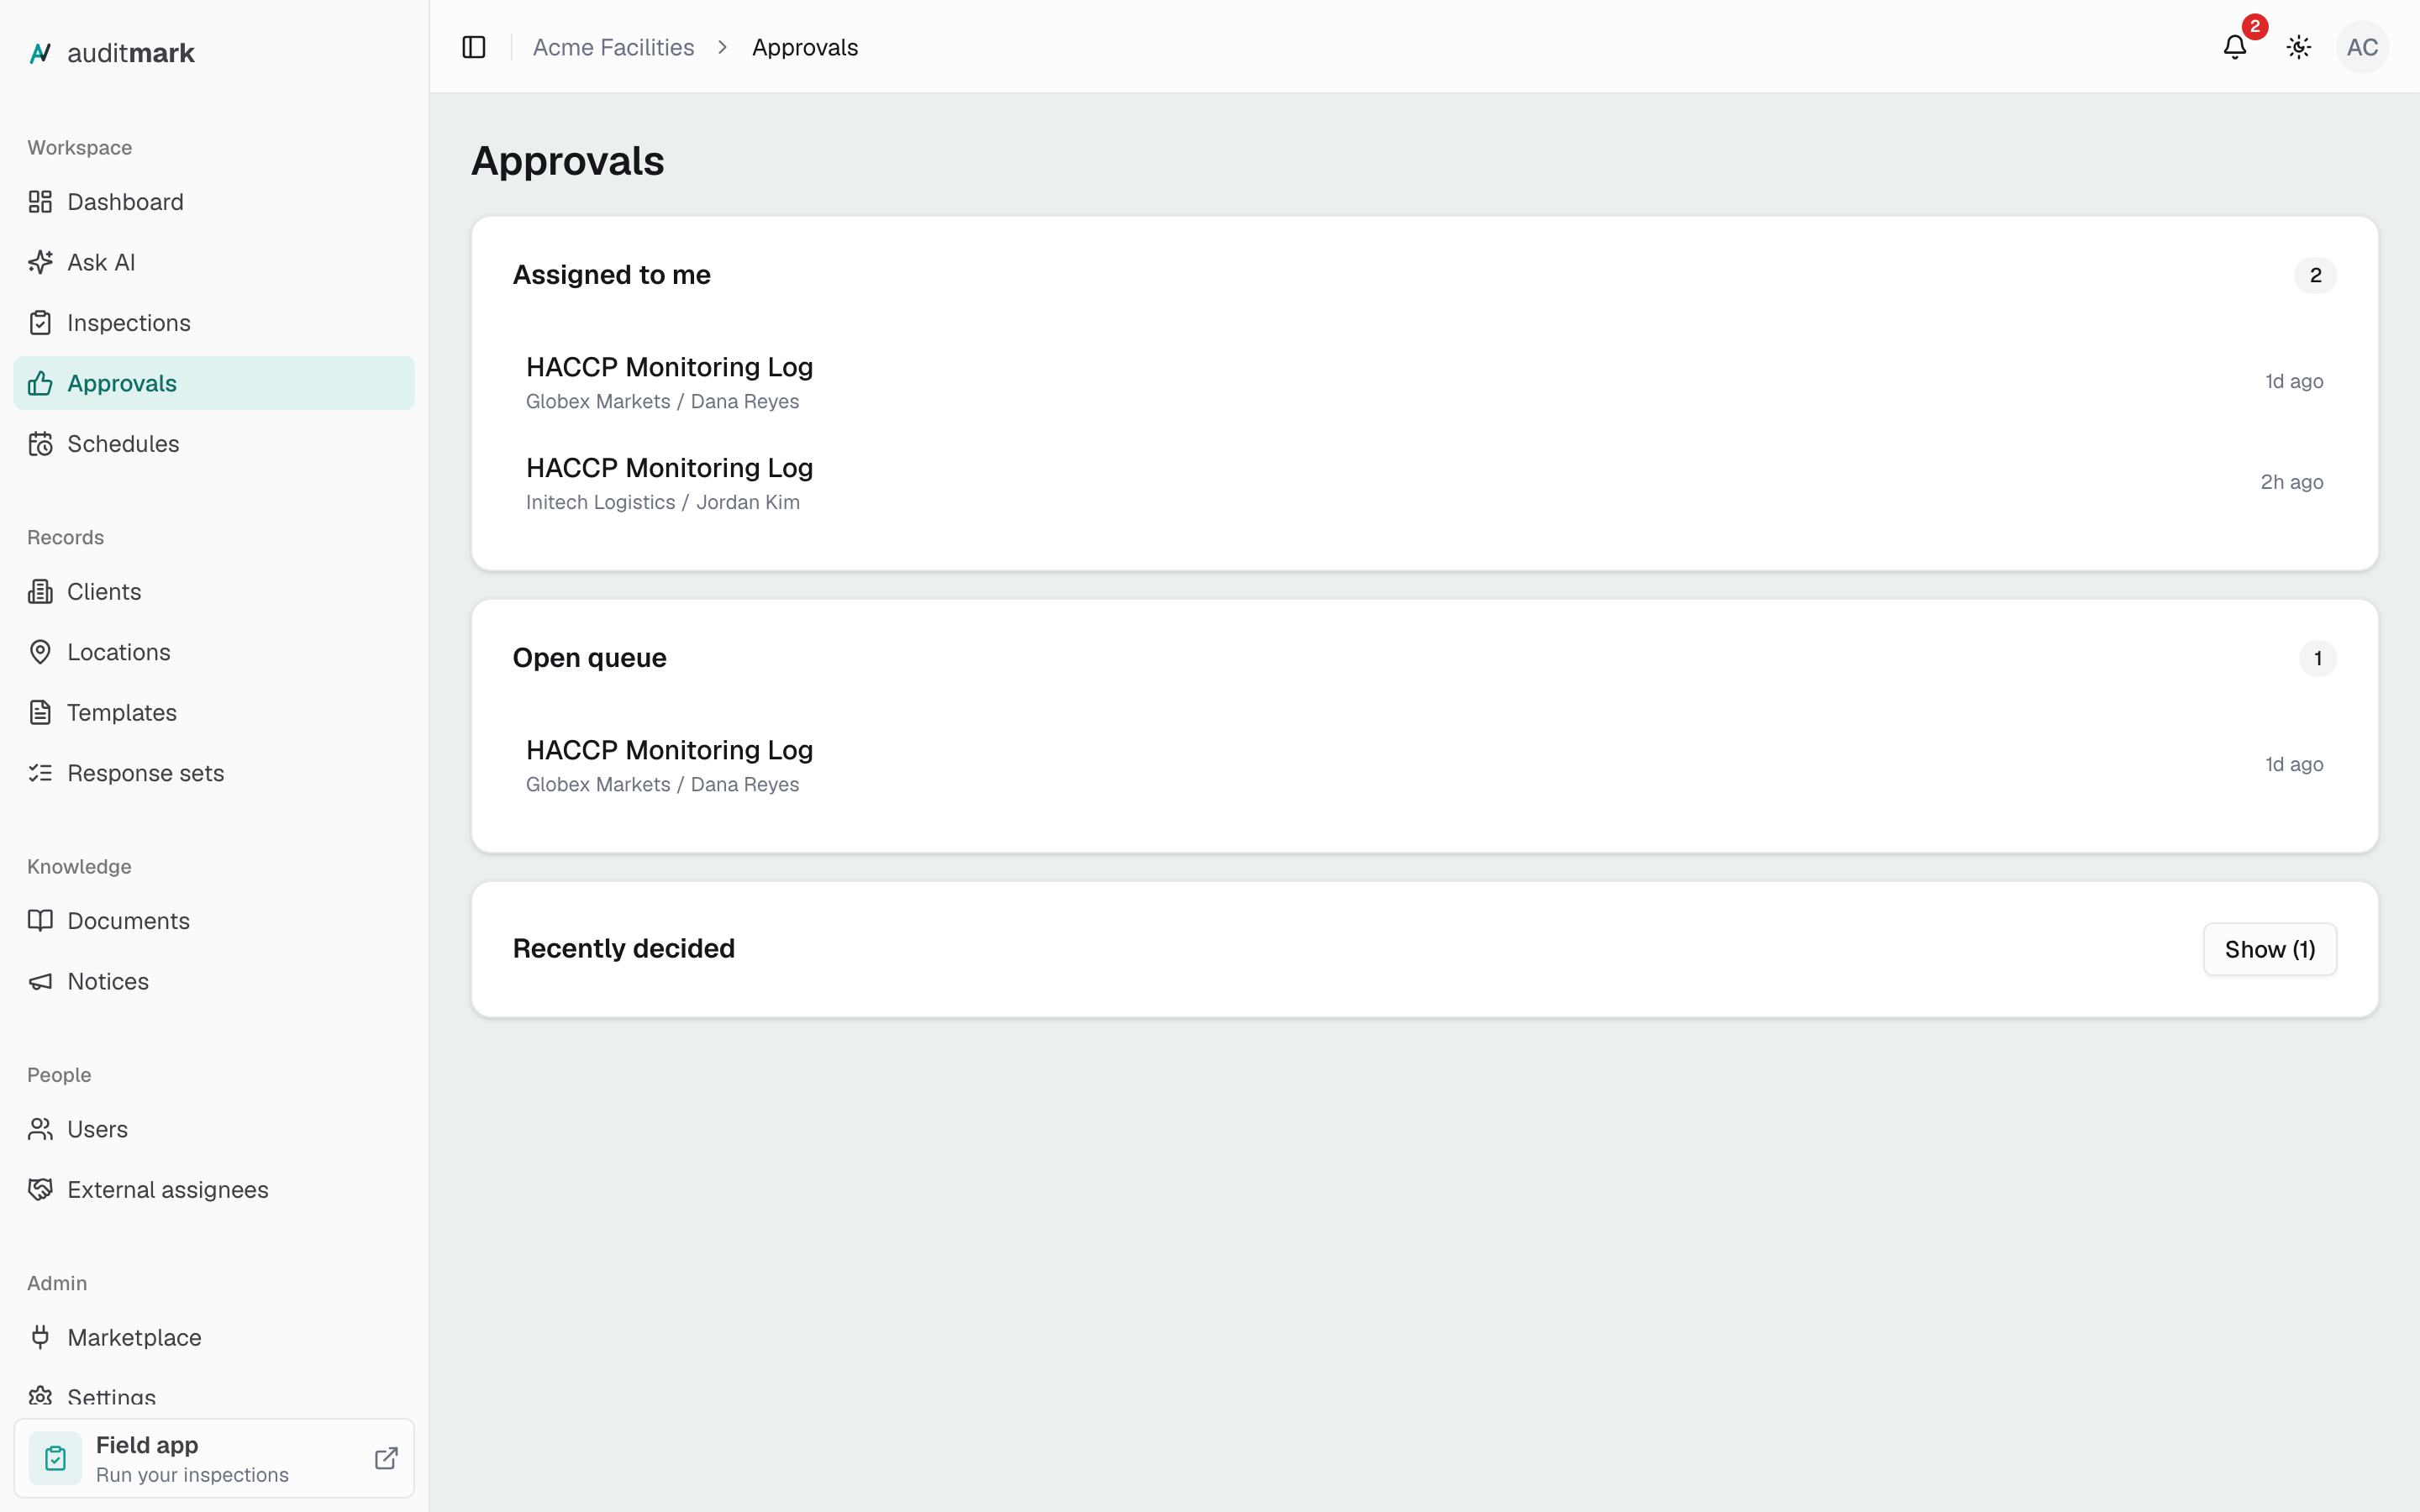Click the Approvals breadcrumb text
This screenshot has height=1512, width=2420.
805,47
